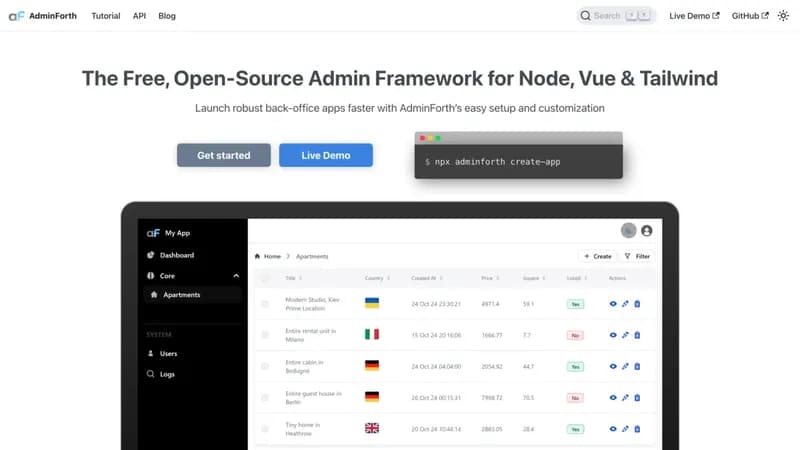
Task: Click the Search input field
Action: click(x=616, y=16)
